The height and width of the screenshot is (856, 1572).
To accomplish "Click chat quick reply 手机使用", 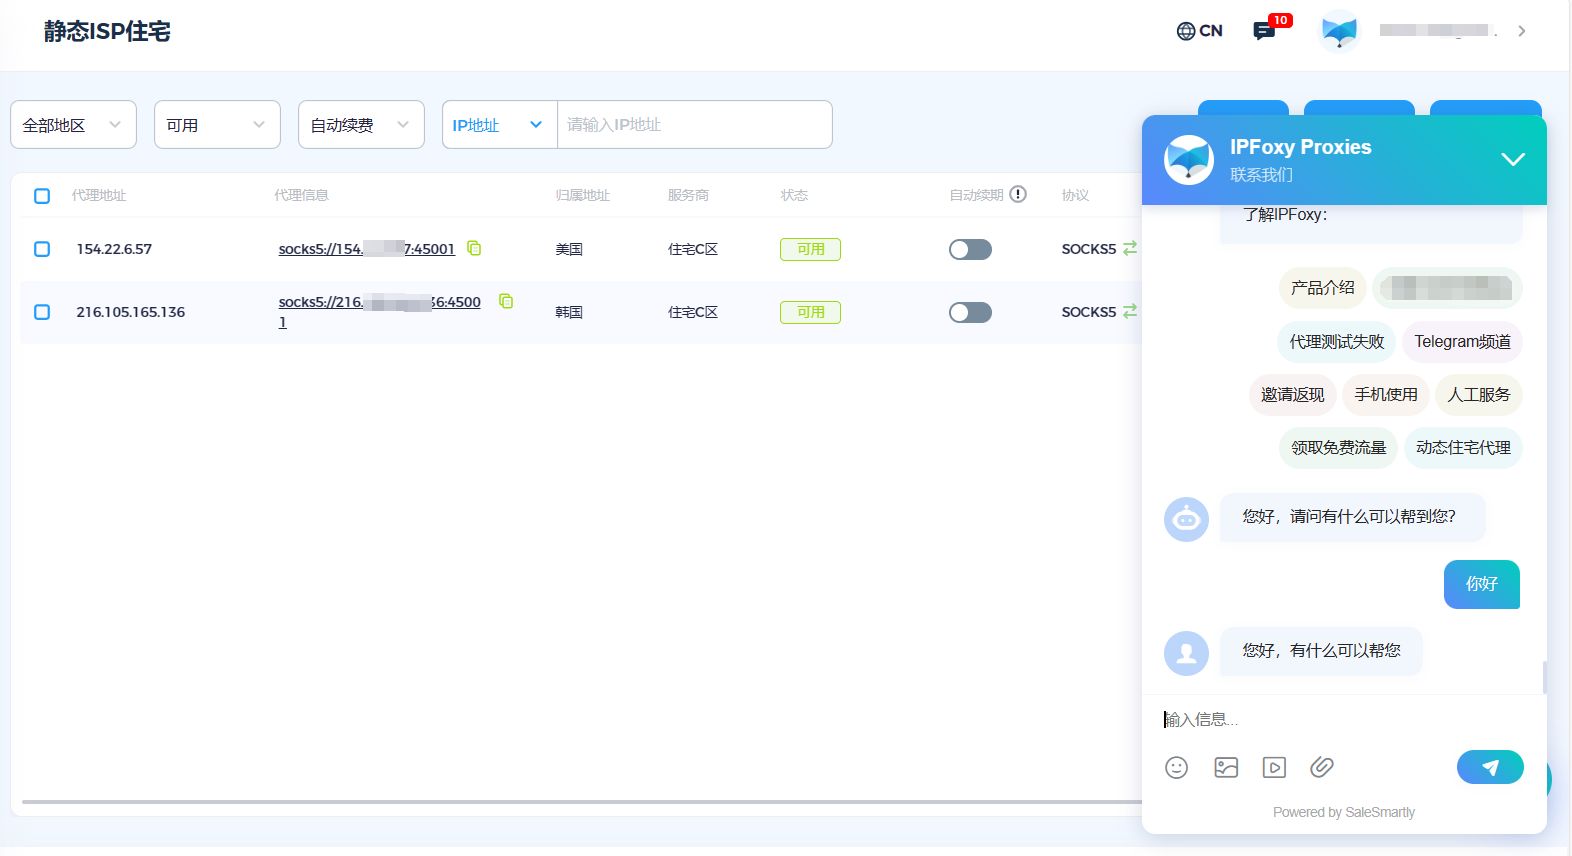I will (x=1386, y=395).
